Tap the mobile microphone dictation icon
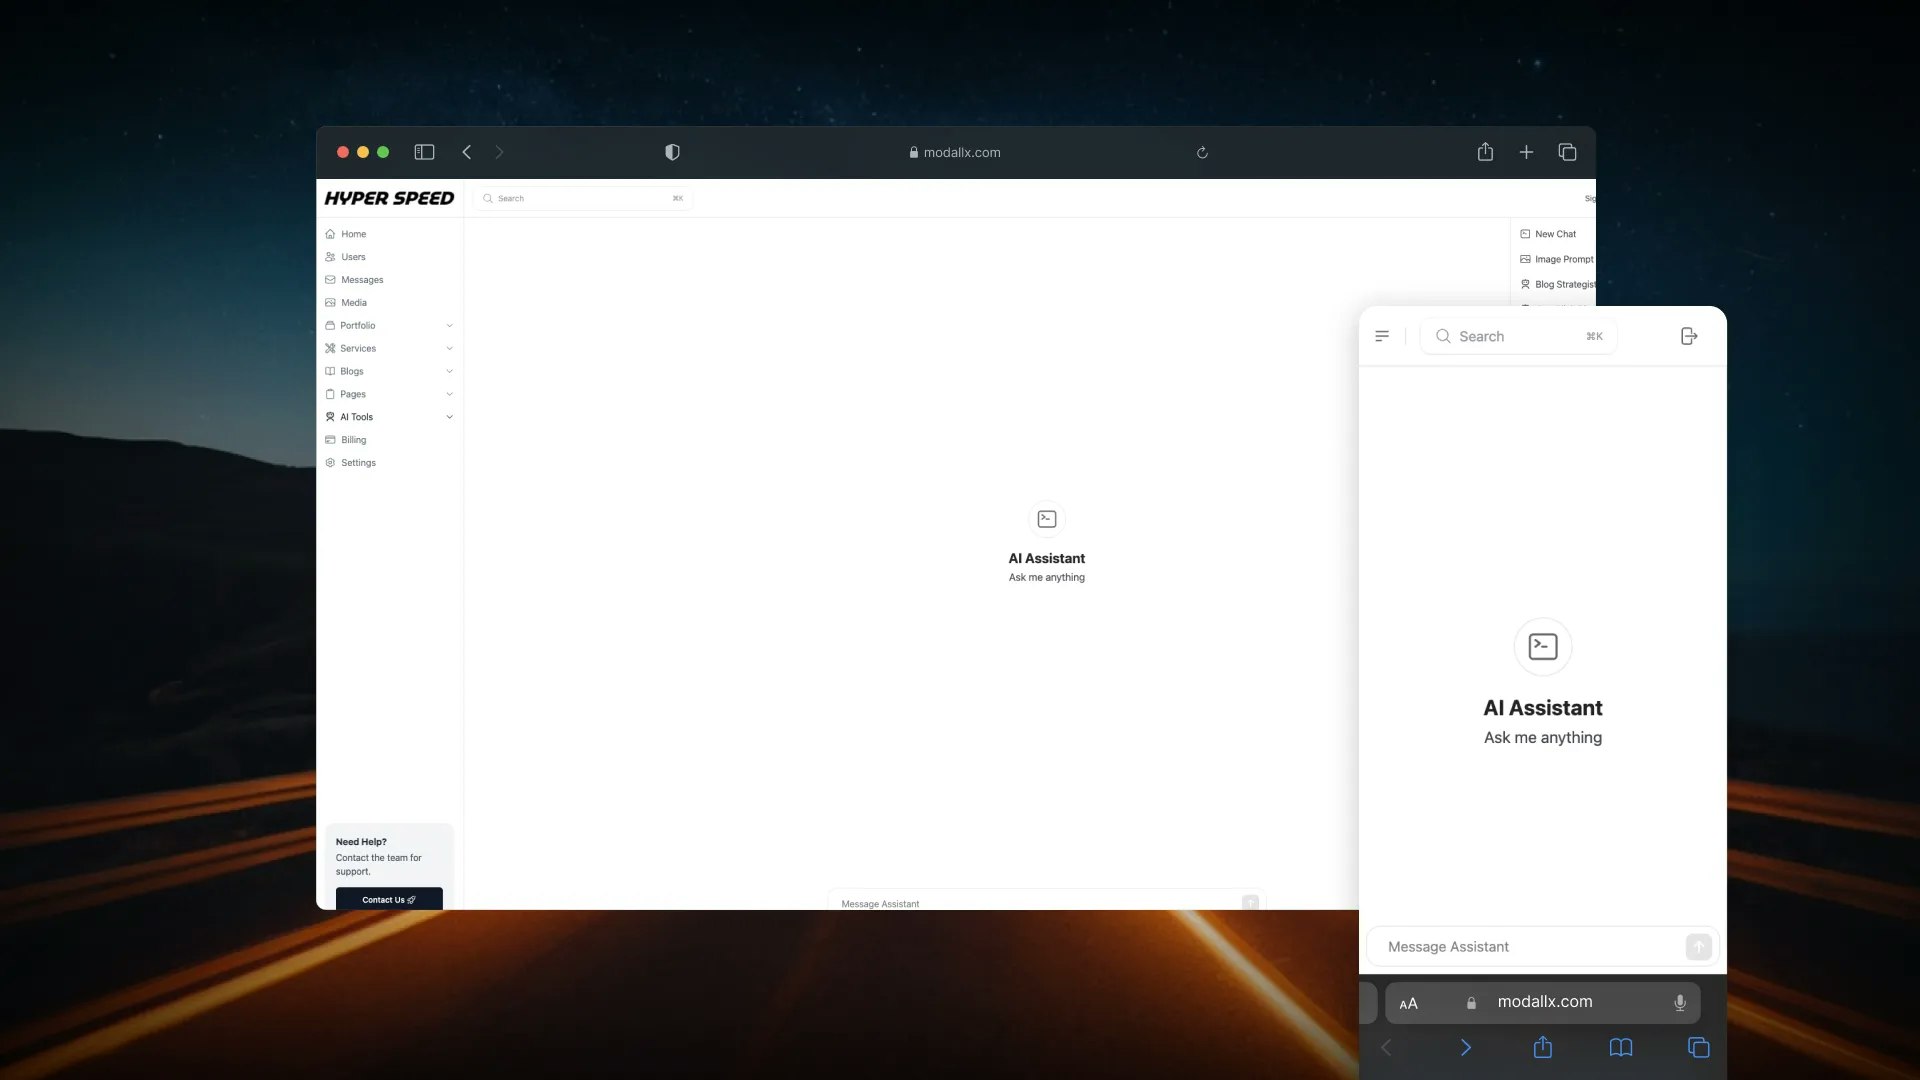 [x=1680, y=1003]
